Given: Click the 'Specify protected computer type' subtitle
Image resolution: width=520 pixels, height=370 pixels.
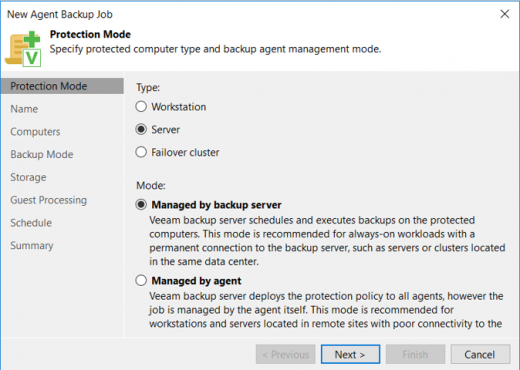Looking at the screenshot, I should pyautogui.click(x=215, y=49).
